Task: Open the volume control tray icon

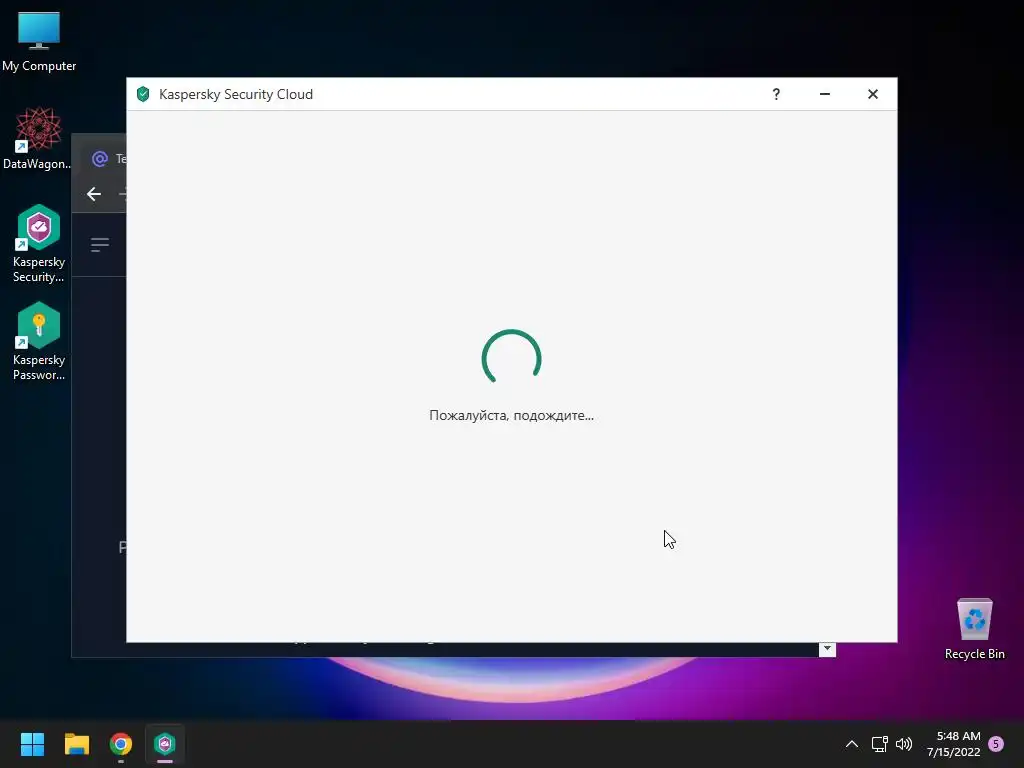Action: tap(904, 744)
